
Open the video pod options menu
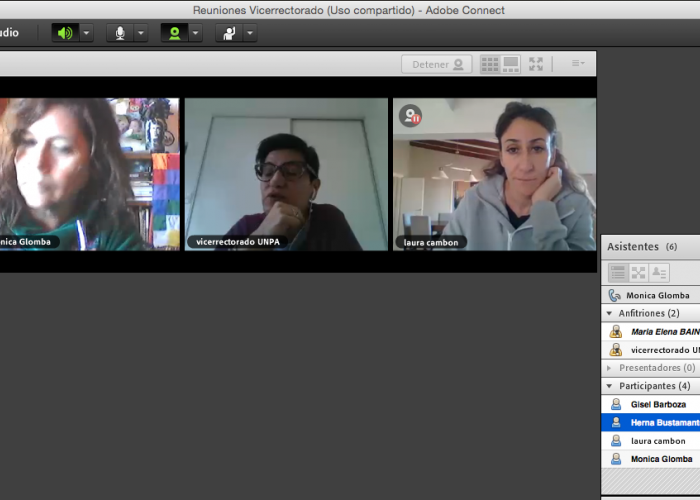(x=578, y=64)
